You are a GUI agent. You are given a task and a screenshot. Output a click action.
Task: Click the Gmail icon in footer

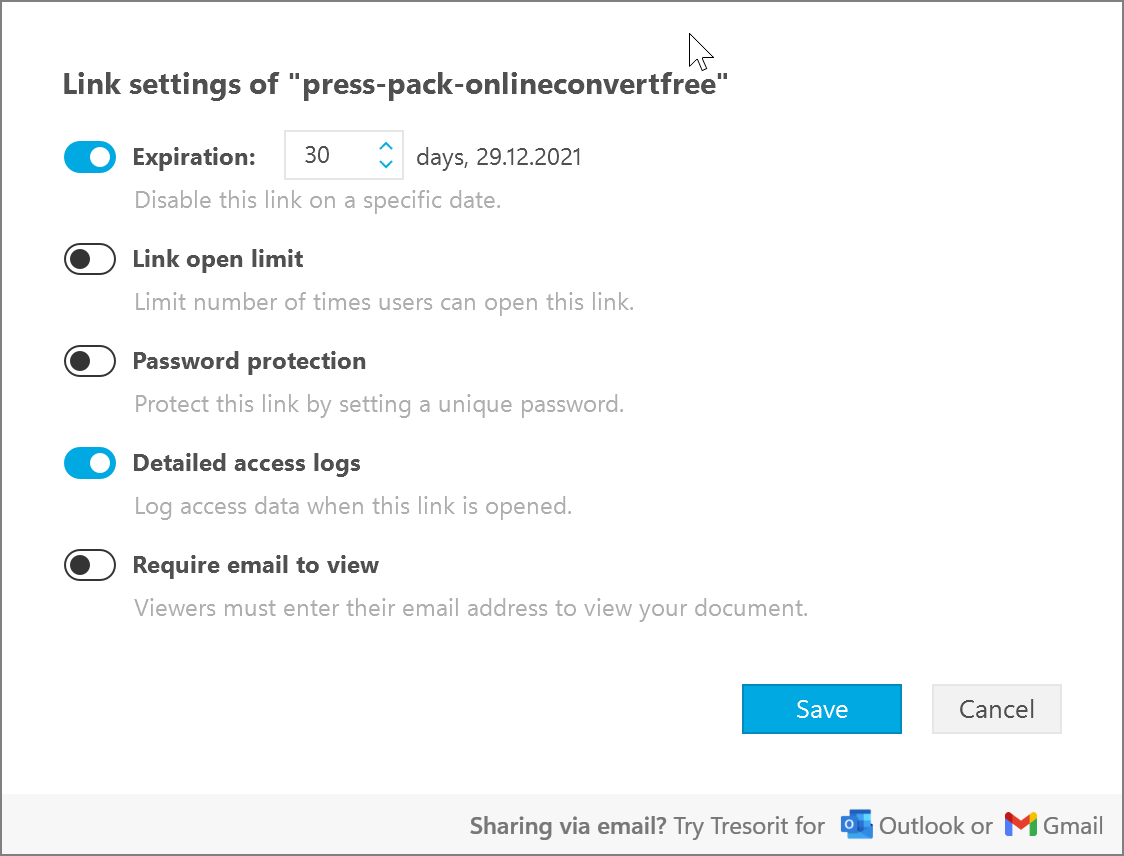click(x=1021, y=824)
